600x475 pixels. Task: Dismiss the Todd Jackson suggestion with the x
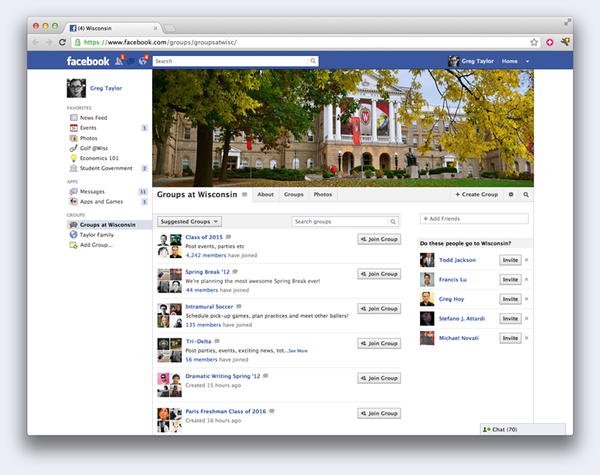click(x=527, y=260)
